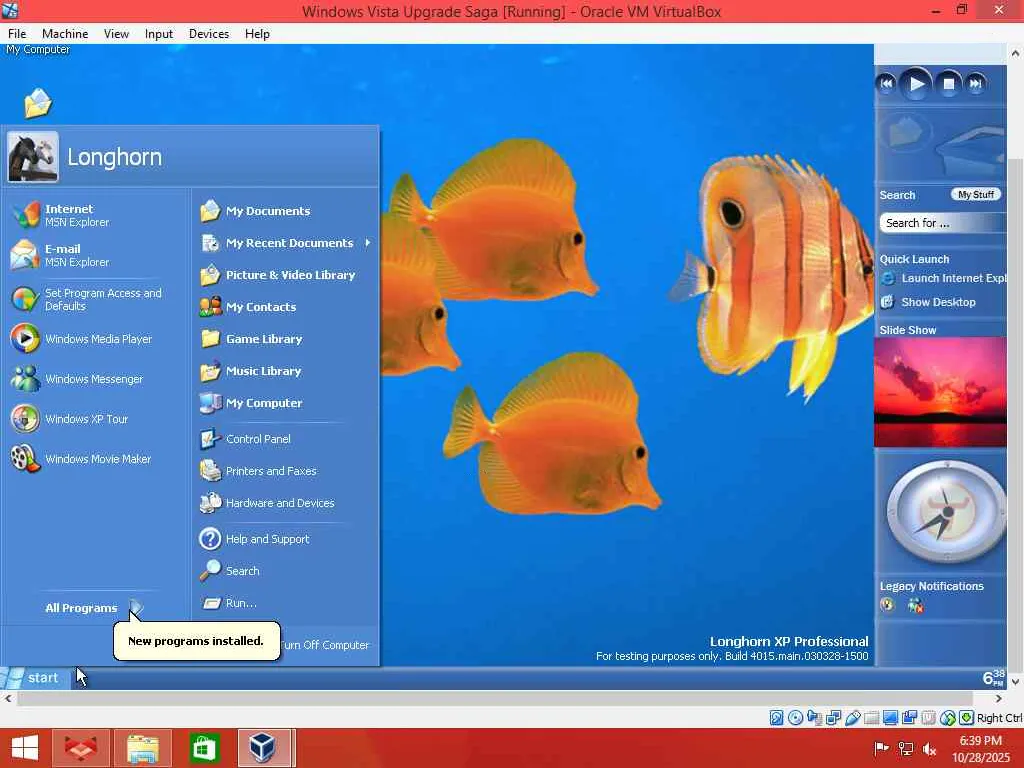Click VirtualBox optical drive status icon

coord(795,718)
